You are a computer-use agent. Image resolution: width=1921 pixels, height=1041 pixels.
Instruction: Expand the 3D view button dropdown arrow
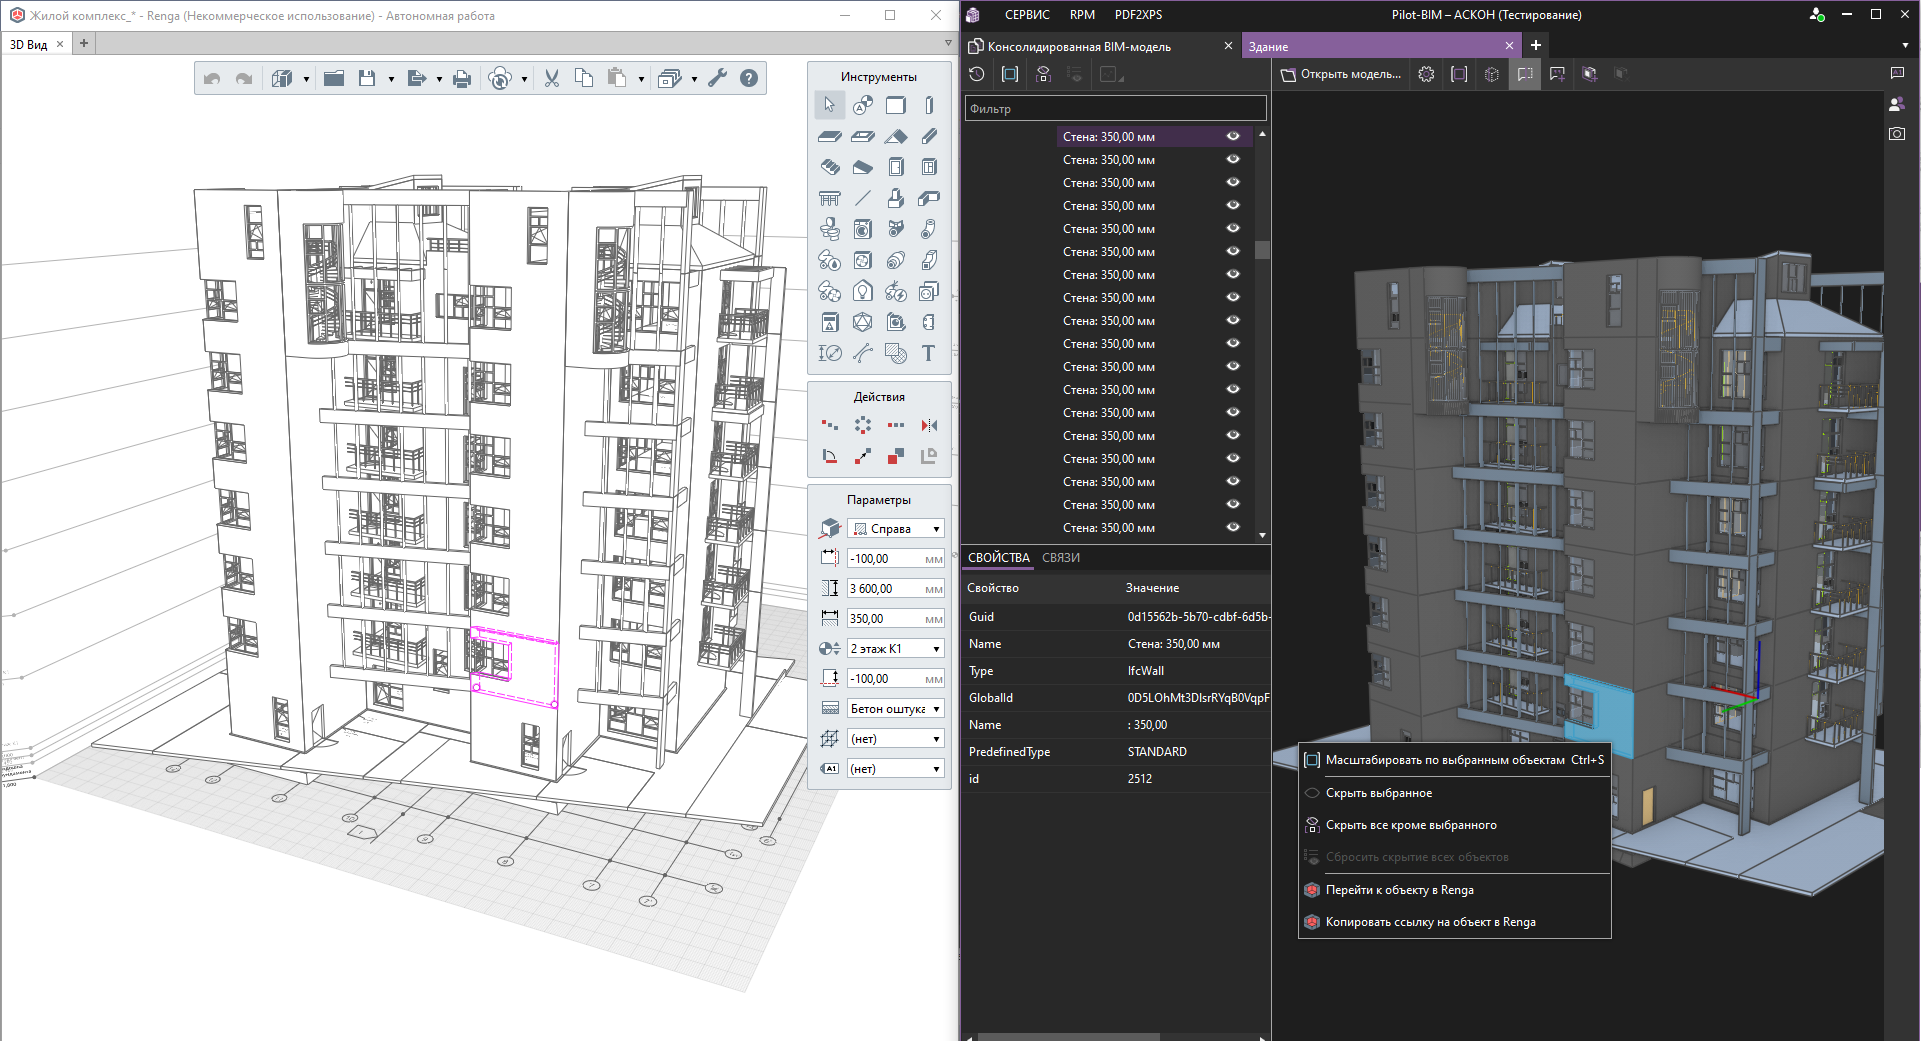[x=306, y=79]
